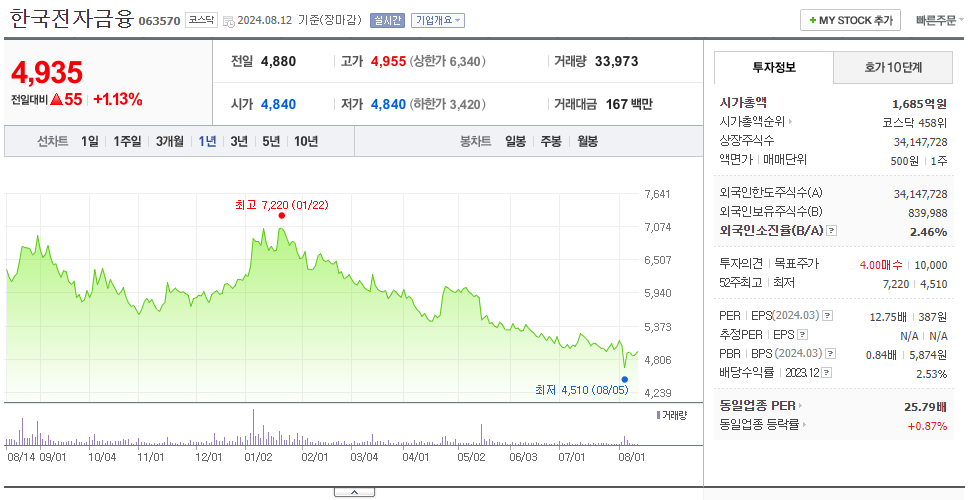The image size is (968, 500).
Task: Click the purple 거래량 legend marker
Action: 658,415
